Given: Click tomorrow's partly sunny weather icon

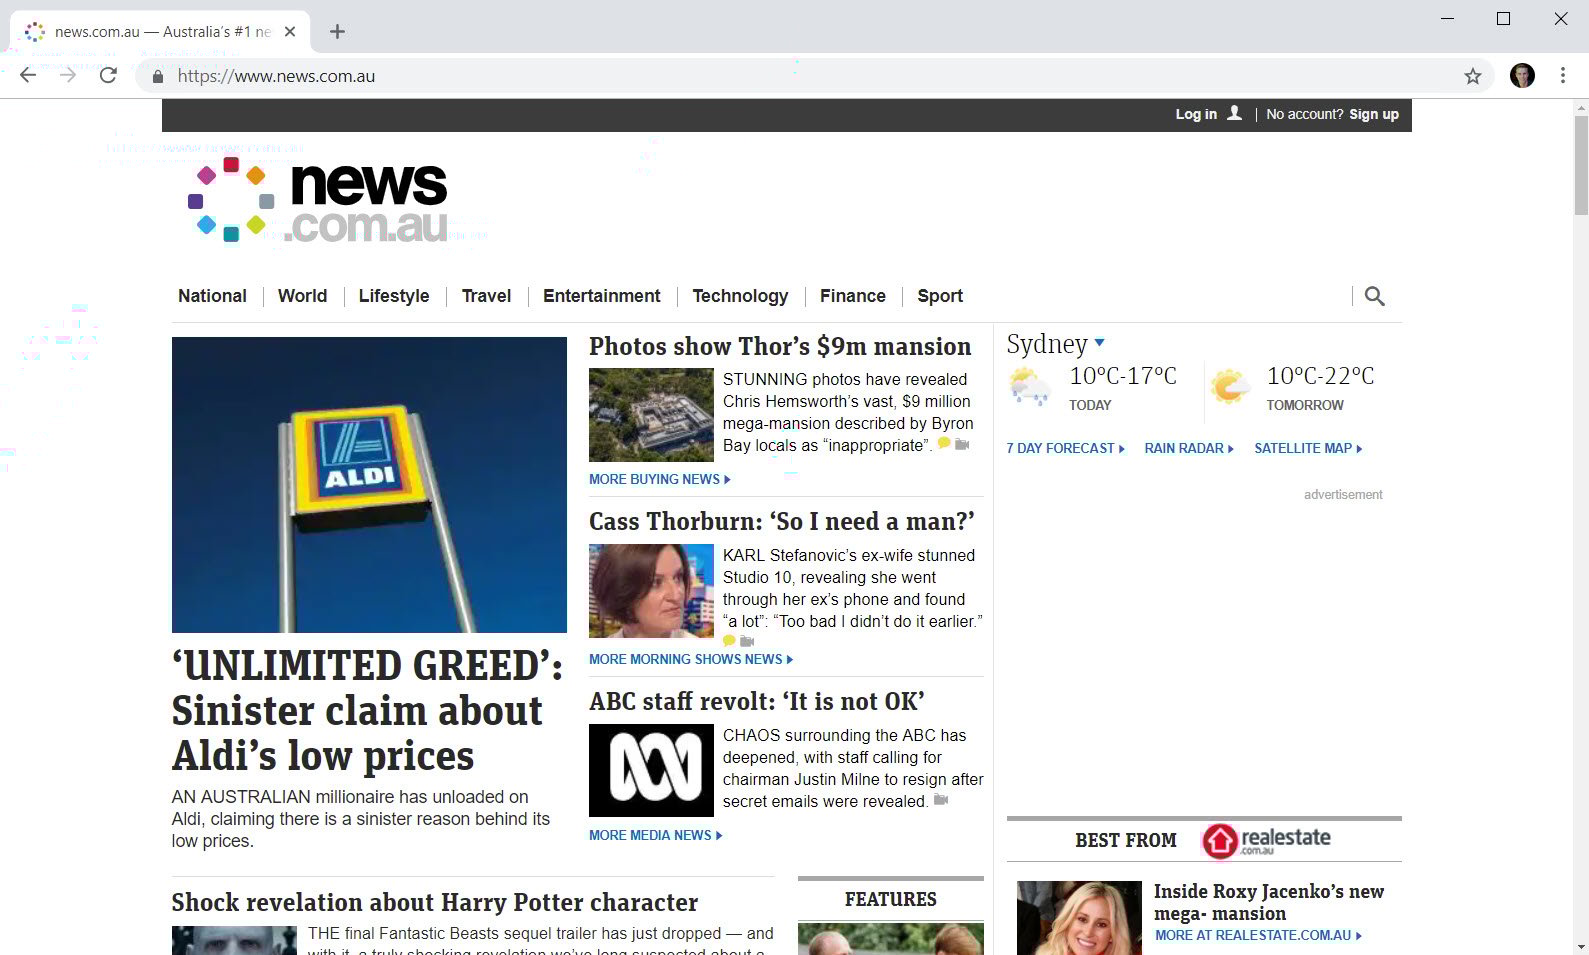Looking at the screenshot, I should [x=1230, y=386].
